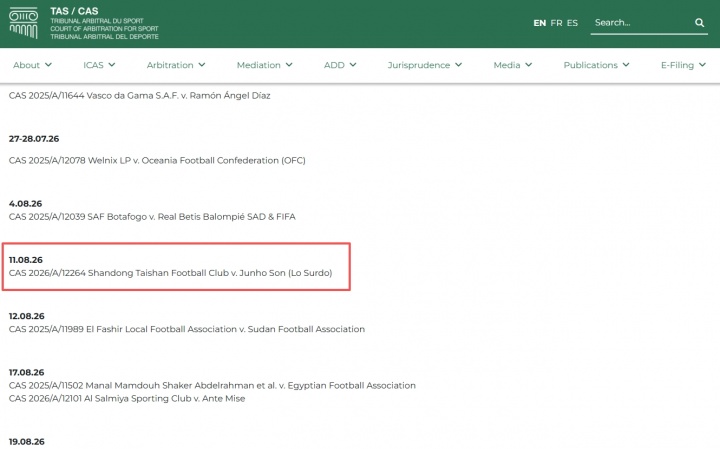Expand the chevron next to Arbitration
This screenshot has height=449, width=720.
click(202, 65)
